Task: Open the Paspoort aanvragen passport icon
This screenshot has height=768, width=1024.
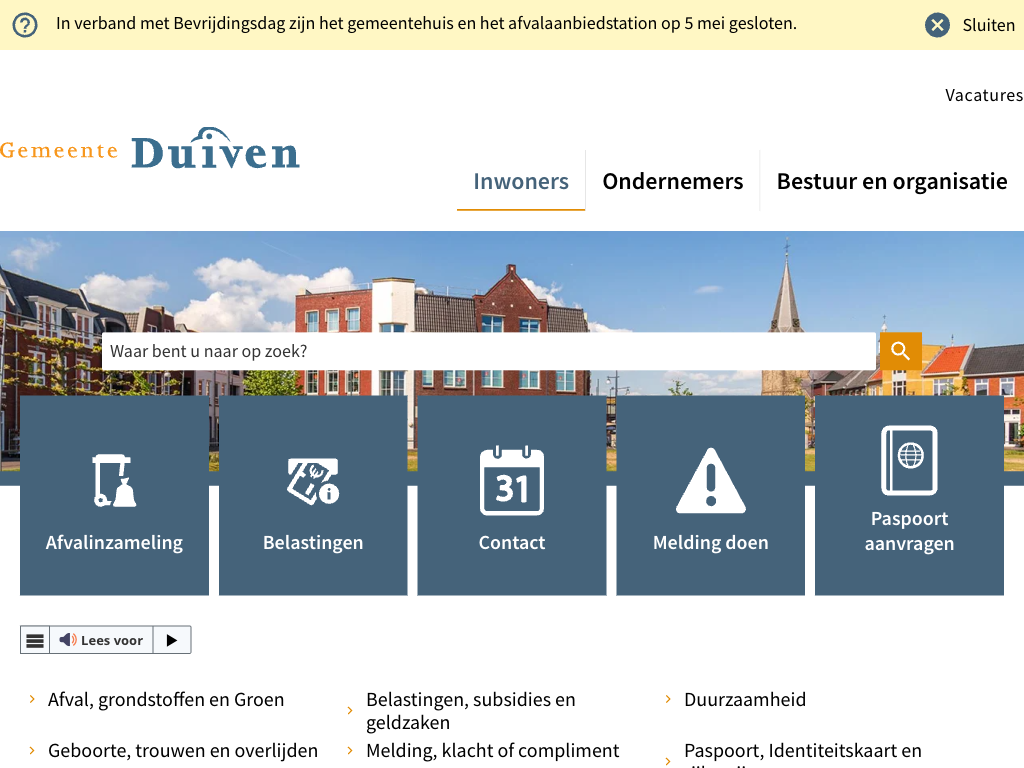Action: pos(909,460)
